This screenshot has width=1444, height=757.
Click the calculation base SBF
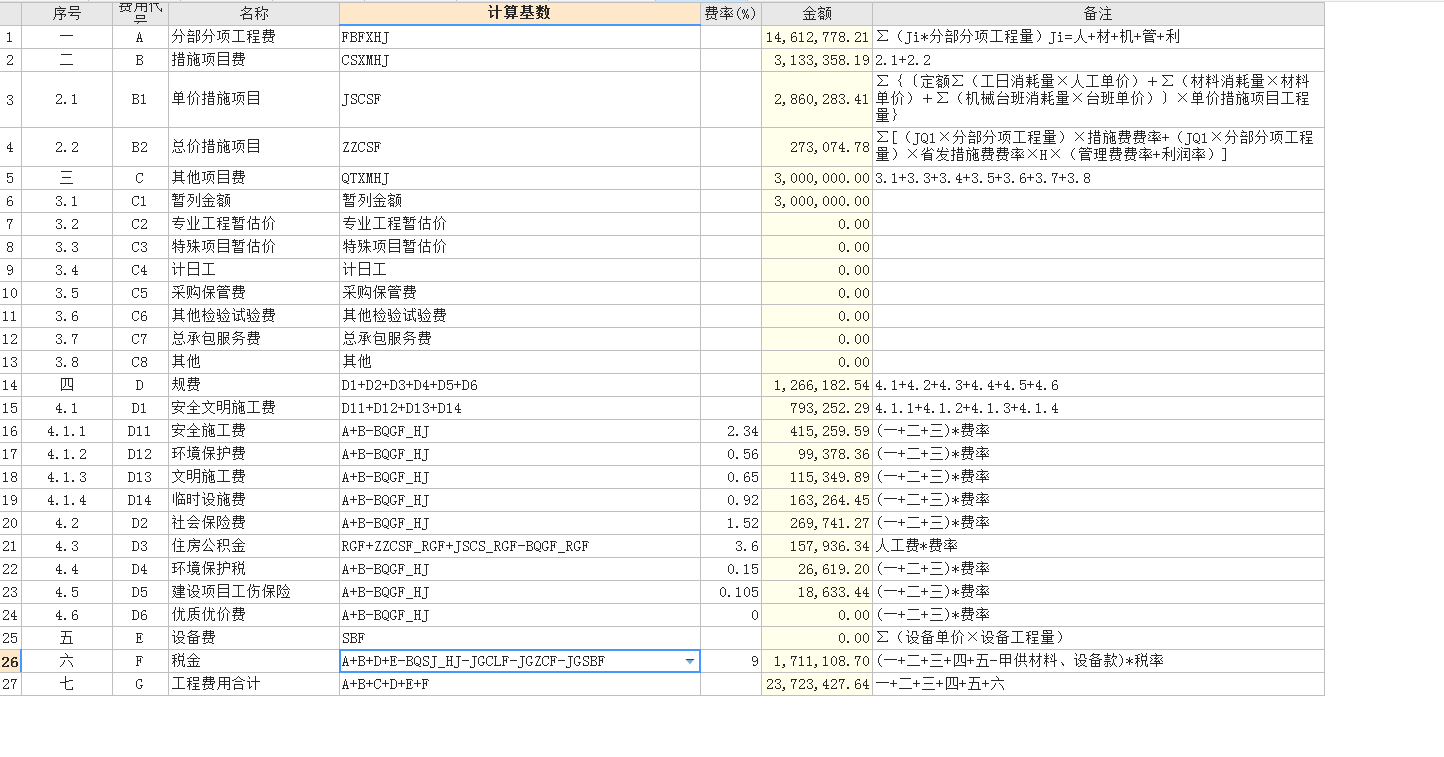(520, 638)
